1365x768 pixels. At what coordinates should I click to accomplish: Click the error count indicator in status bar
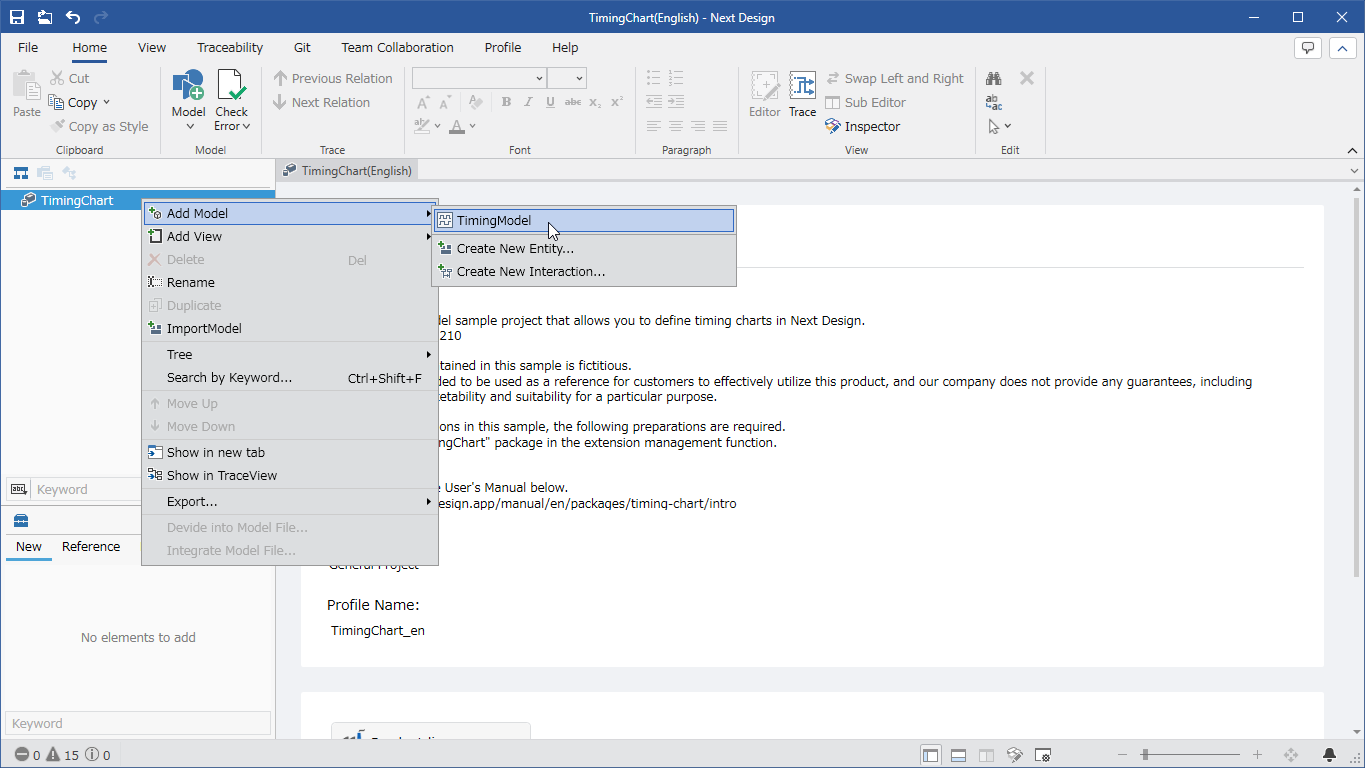point(27,755)
